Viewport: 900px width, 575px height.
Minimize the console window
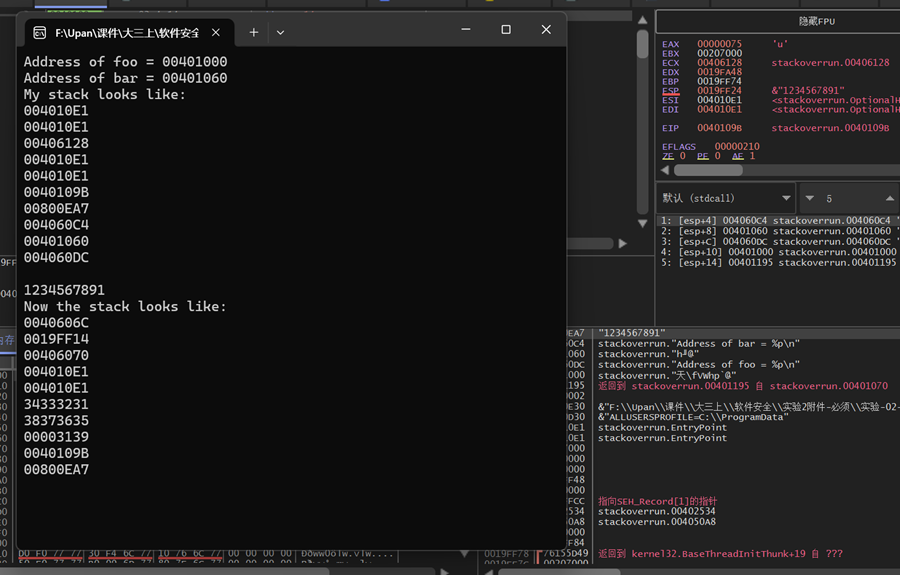[x=466, y=30]
